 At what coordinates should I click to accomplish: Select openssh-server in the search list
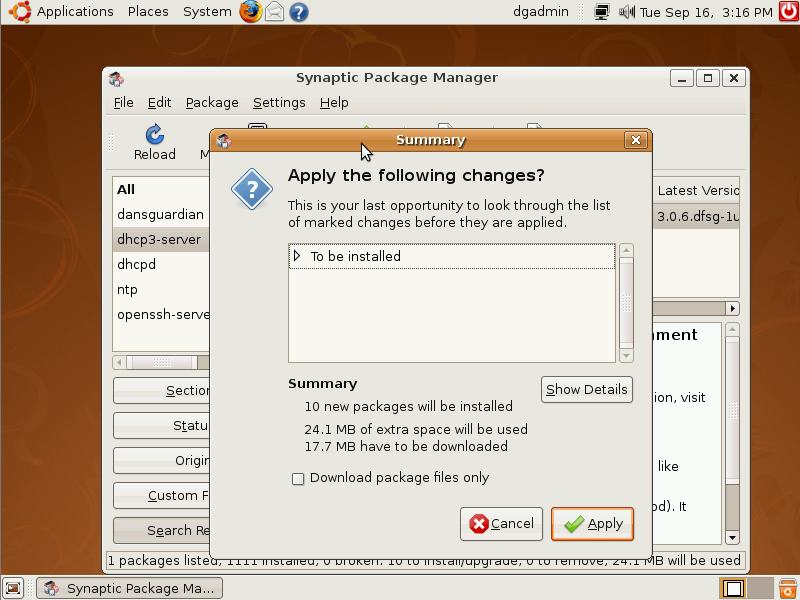pyautogui.click(x=161, y=314)
